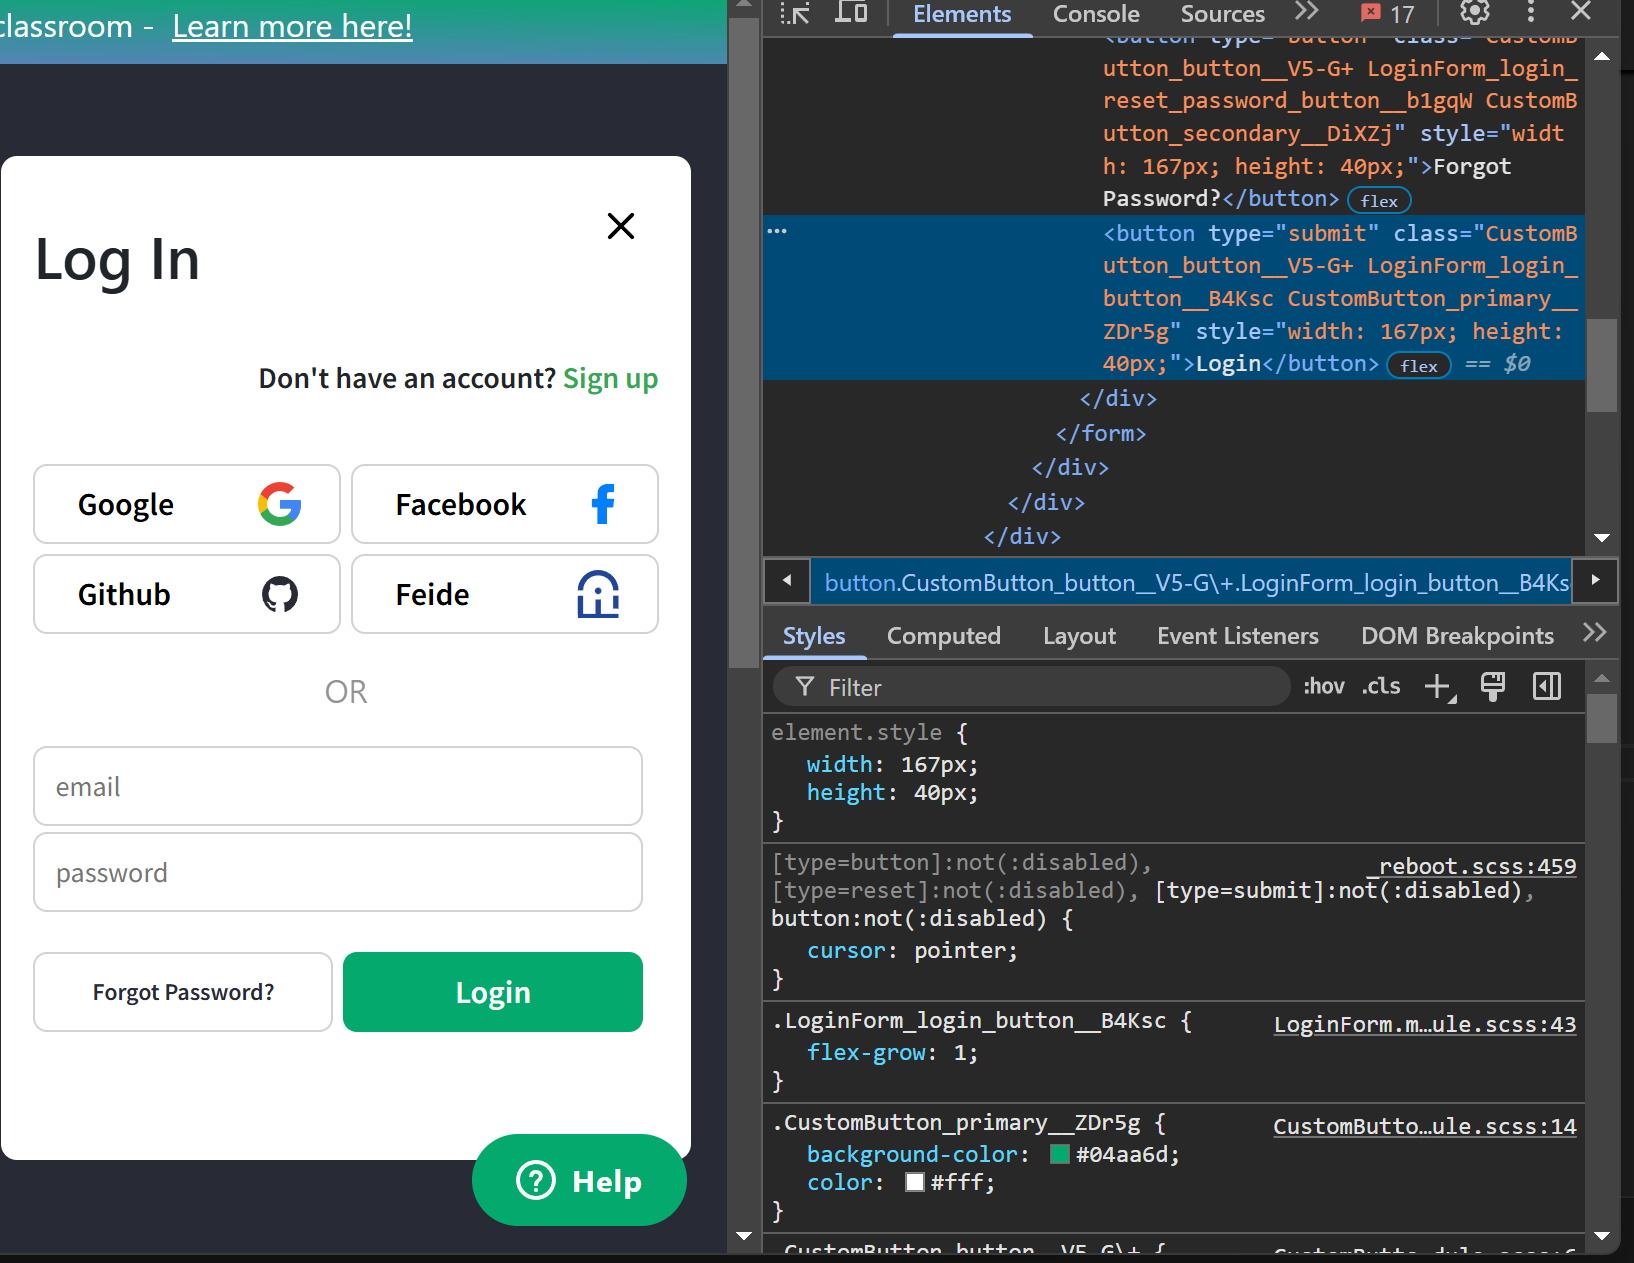The height and width of the screenshot is (1263, 1634).
Task: Open the DevTools three-dot menu
Action: coord(1530,14)
